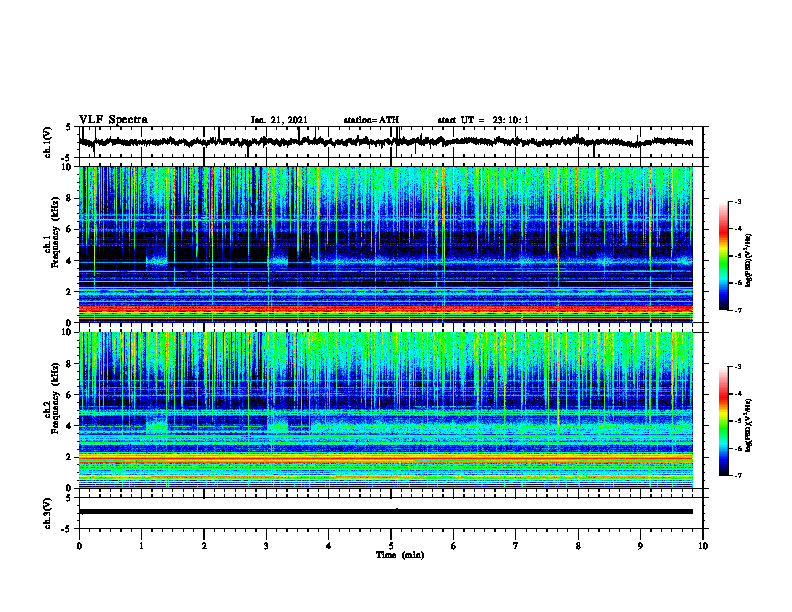Image resolution: width=792 pixels, height=612 pixels.
Task: Click the ch.2 colorbar 'log(PSD)' label
Action: 749,425
